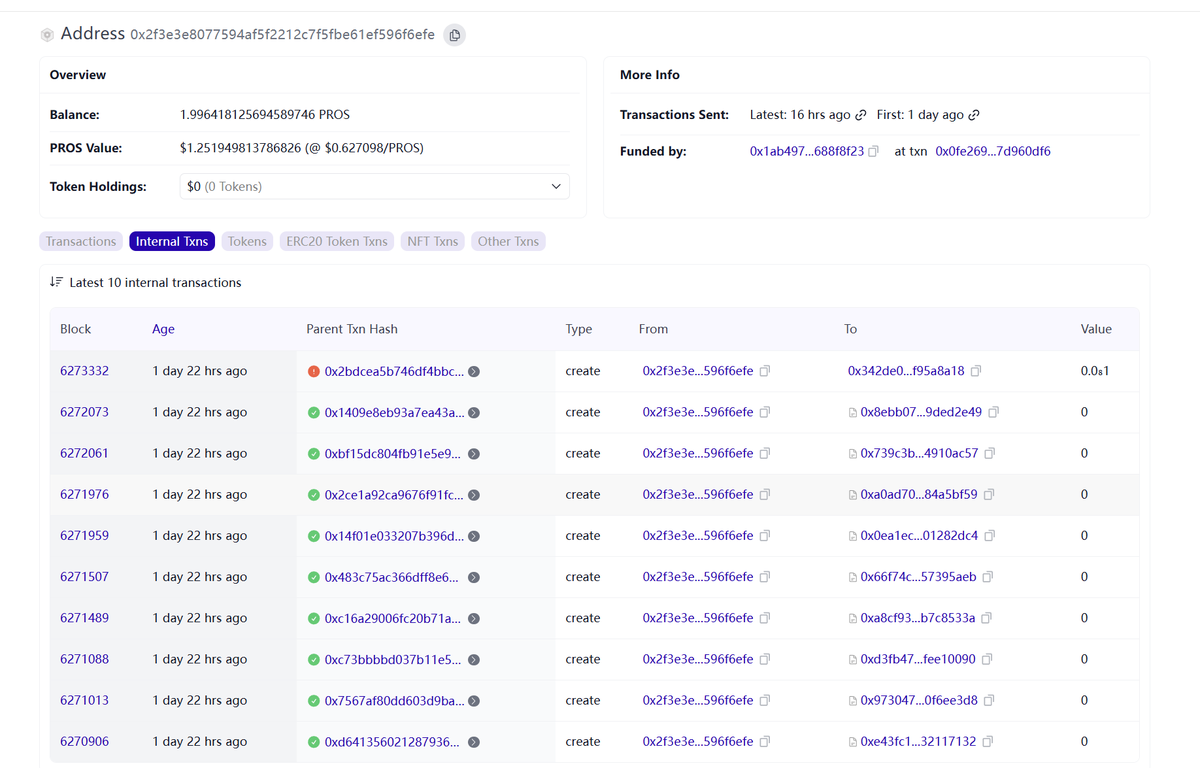
Task: Copy the funded-by address 0x1ab497...688f8f23
Action: pyautogui.click(x=873, y=152)
